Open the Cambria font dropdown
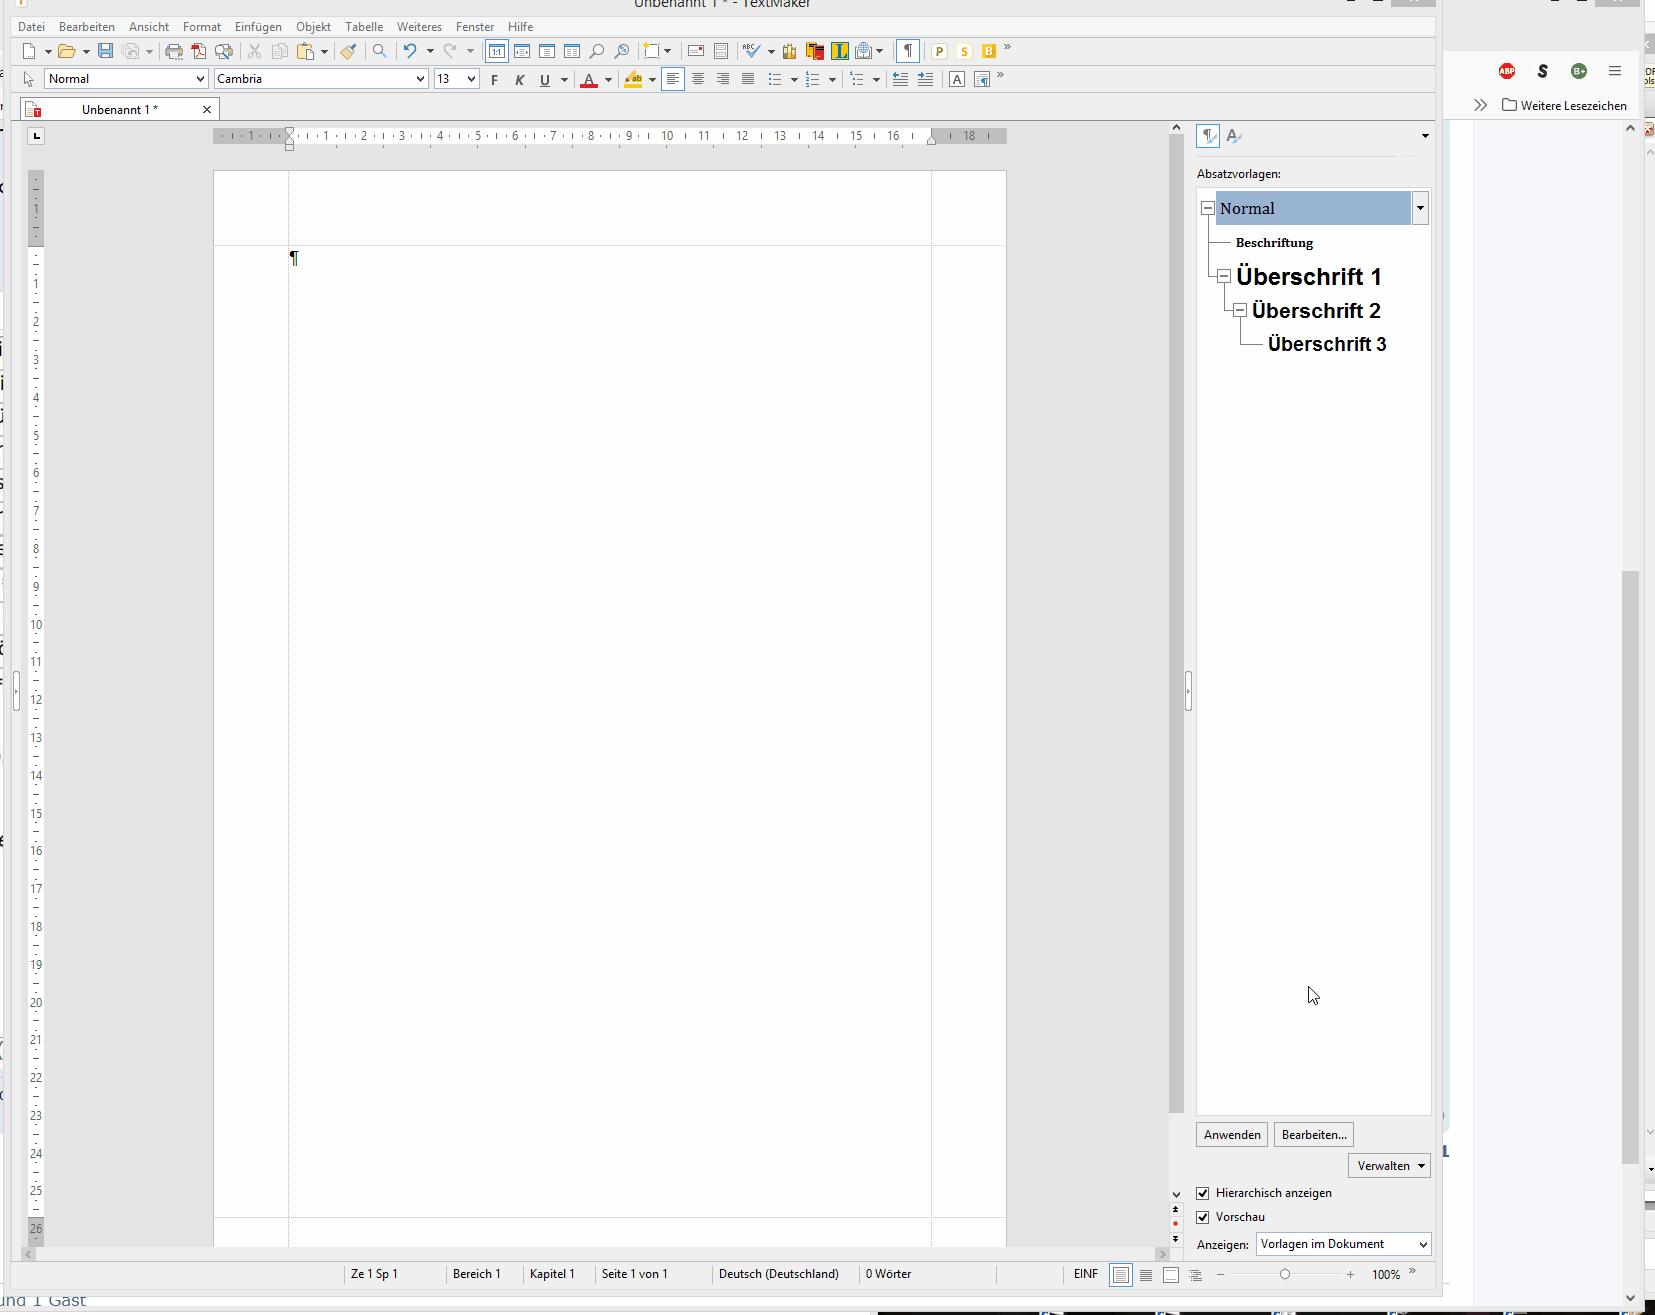Image resolution: width=1655 pixels, height=1315 pixels. [x=420, y=79]
